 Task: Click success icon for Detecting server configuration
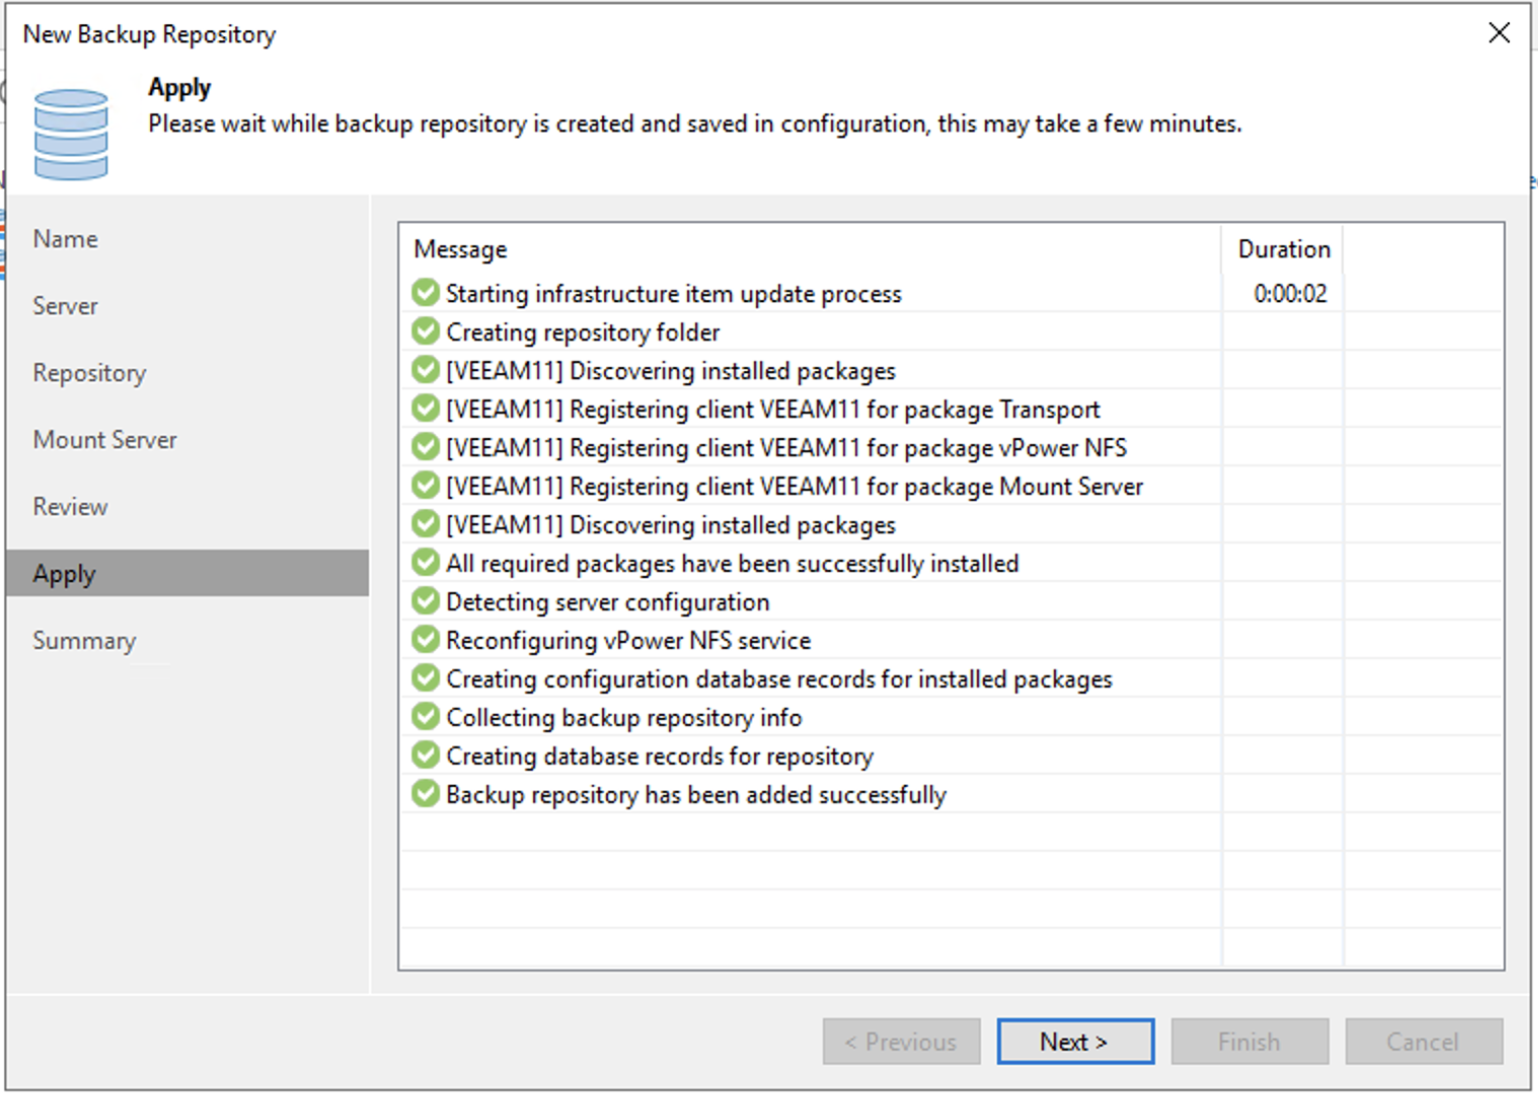tap(426, 601)
